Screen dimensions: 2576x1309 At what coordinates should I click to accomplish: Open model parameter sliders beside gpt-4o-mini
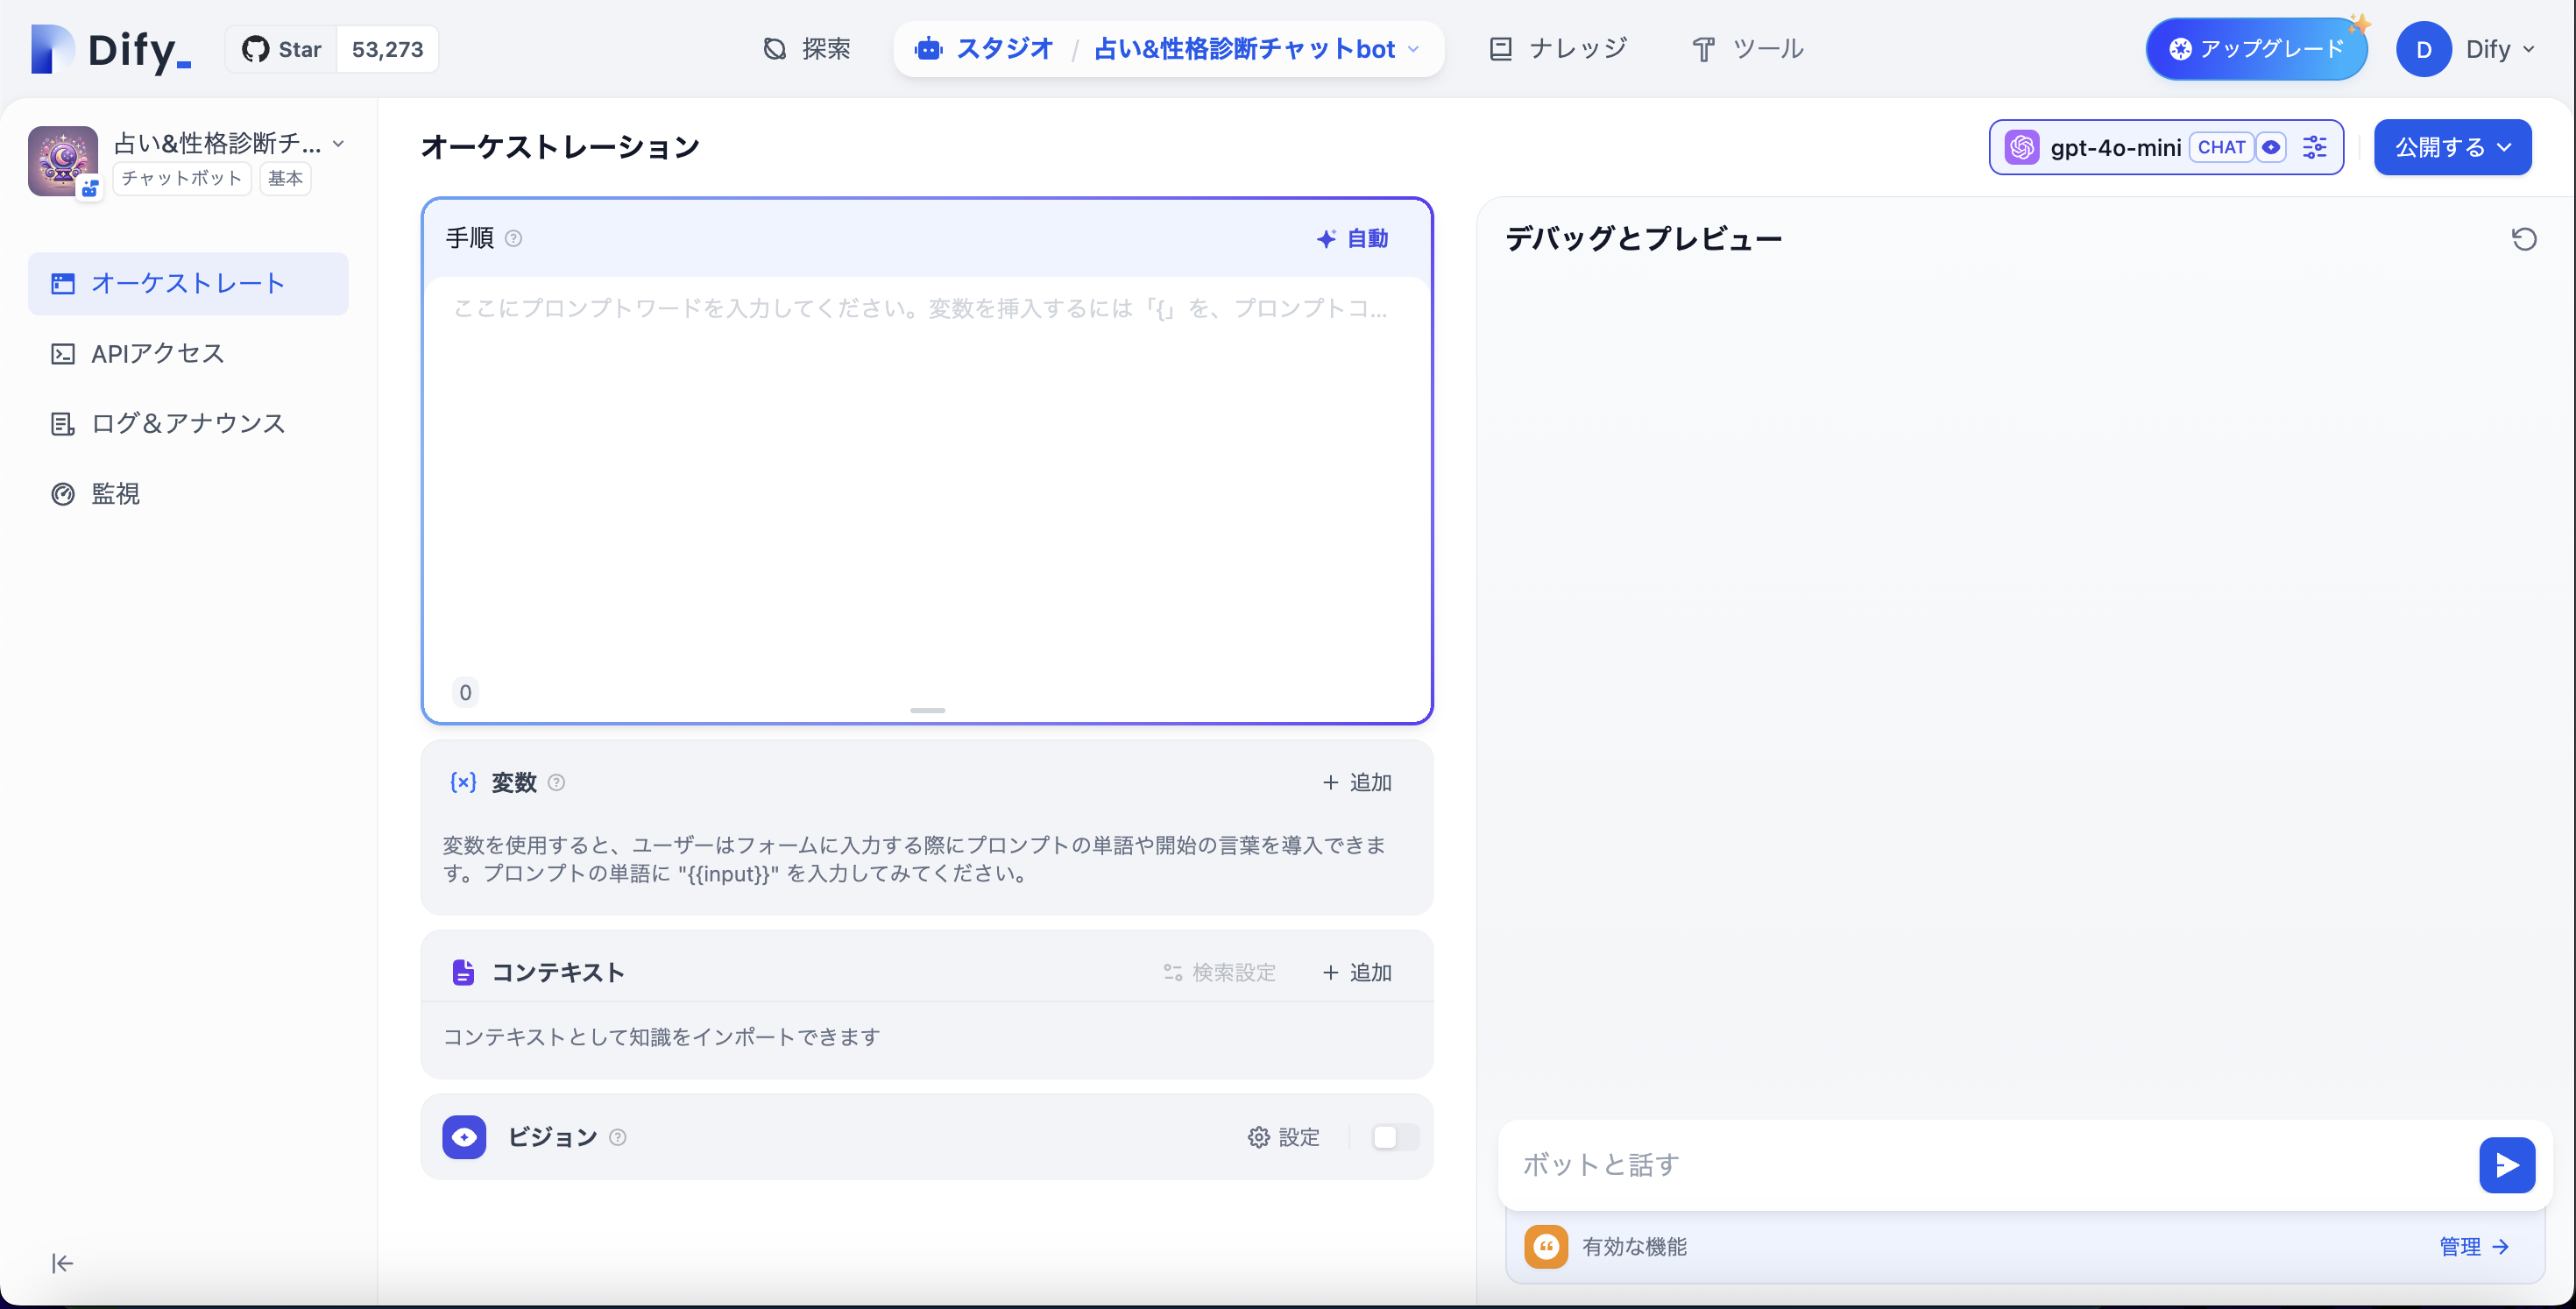[2315, 147]
